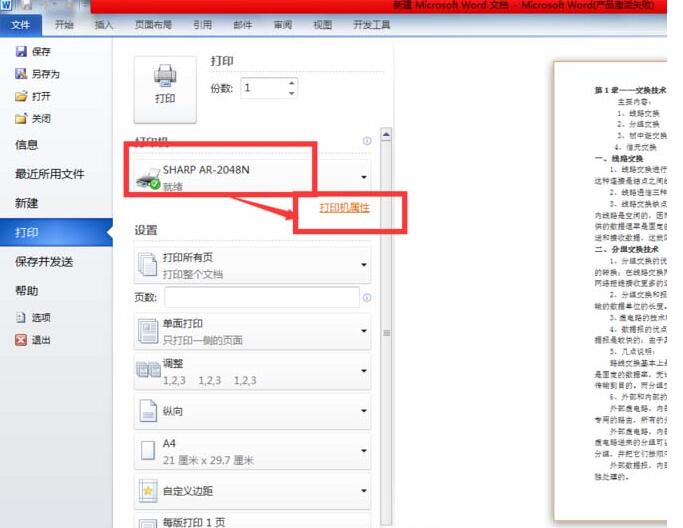Switch to the 视图 View tab
Viewport: 683px width, 528px height.
[323, 24]
